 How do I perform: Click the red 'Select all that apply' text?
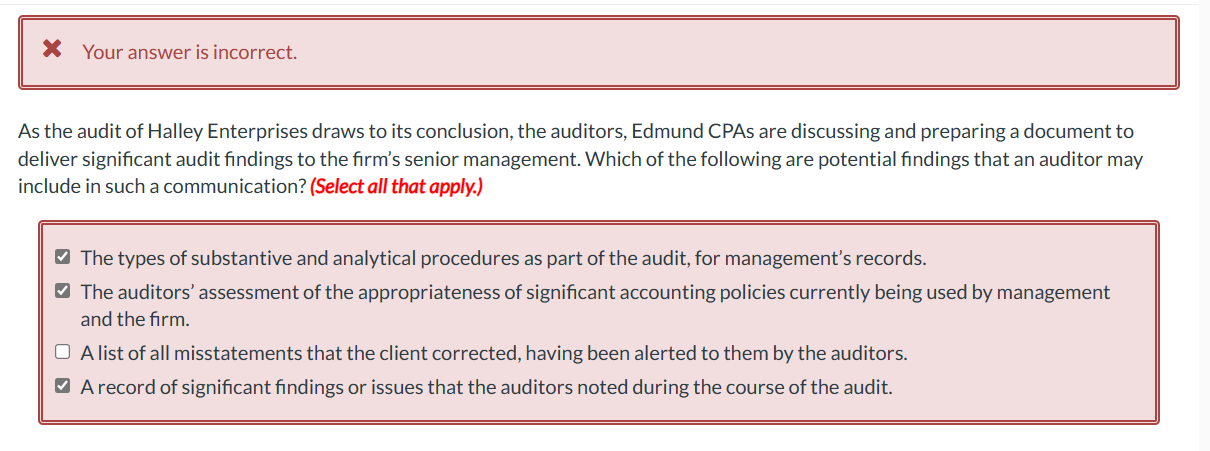(x=396, y=187)
